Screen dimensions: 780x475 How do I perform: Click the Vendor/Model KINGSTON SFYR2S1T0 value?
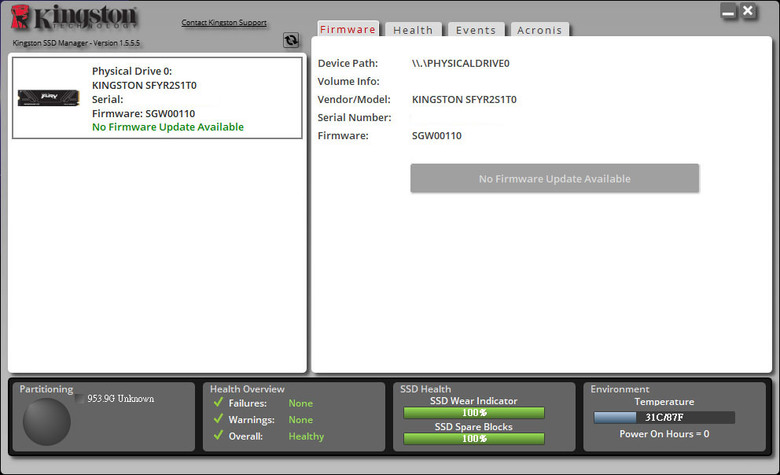464,99
